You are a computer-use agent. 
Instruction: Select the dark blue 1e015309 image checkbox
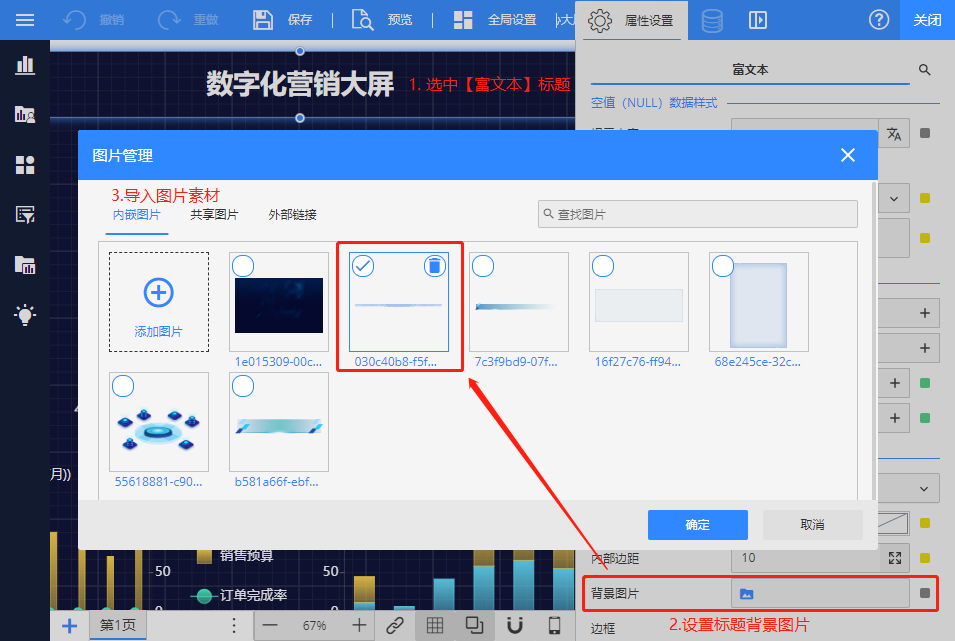[243, 266]
